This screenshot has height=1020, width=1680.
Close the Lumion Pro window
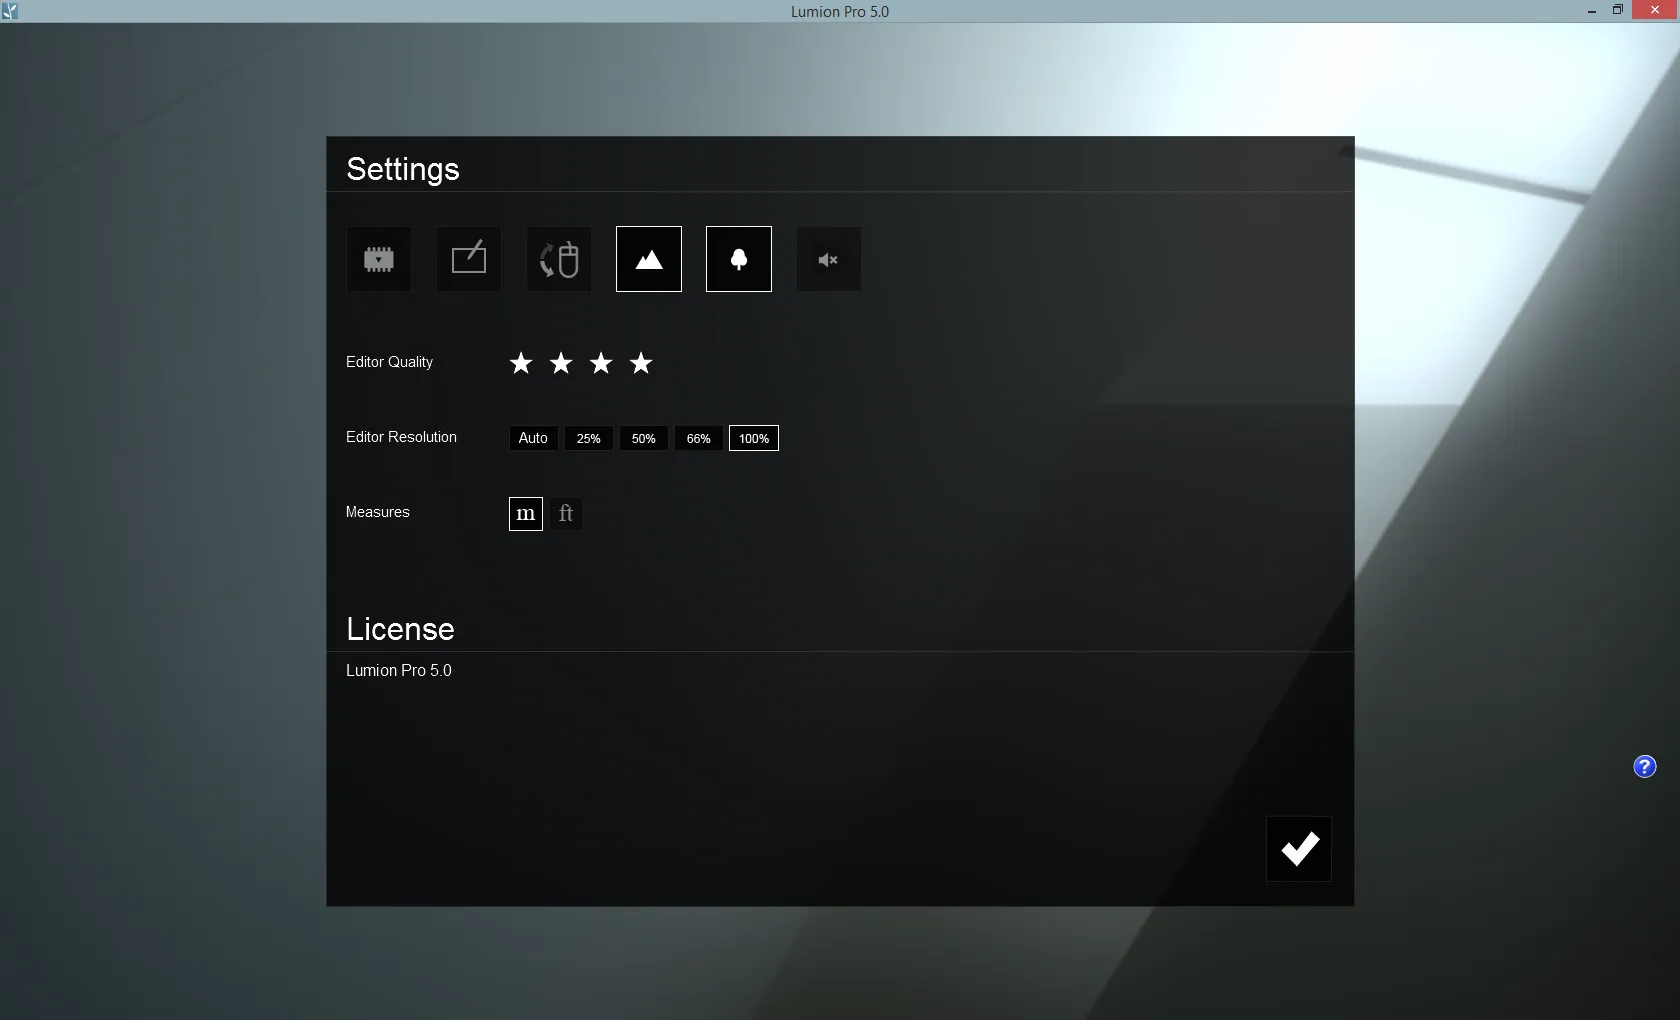(1655, 10)
